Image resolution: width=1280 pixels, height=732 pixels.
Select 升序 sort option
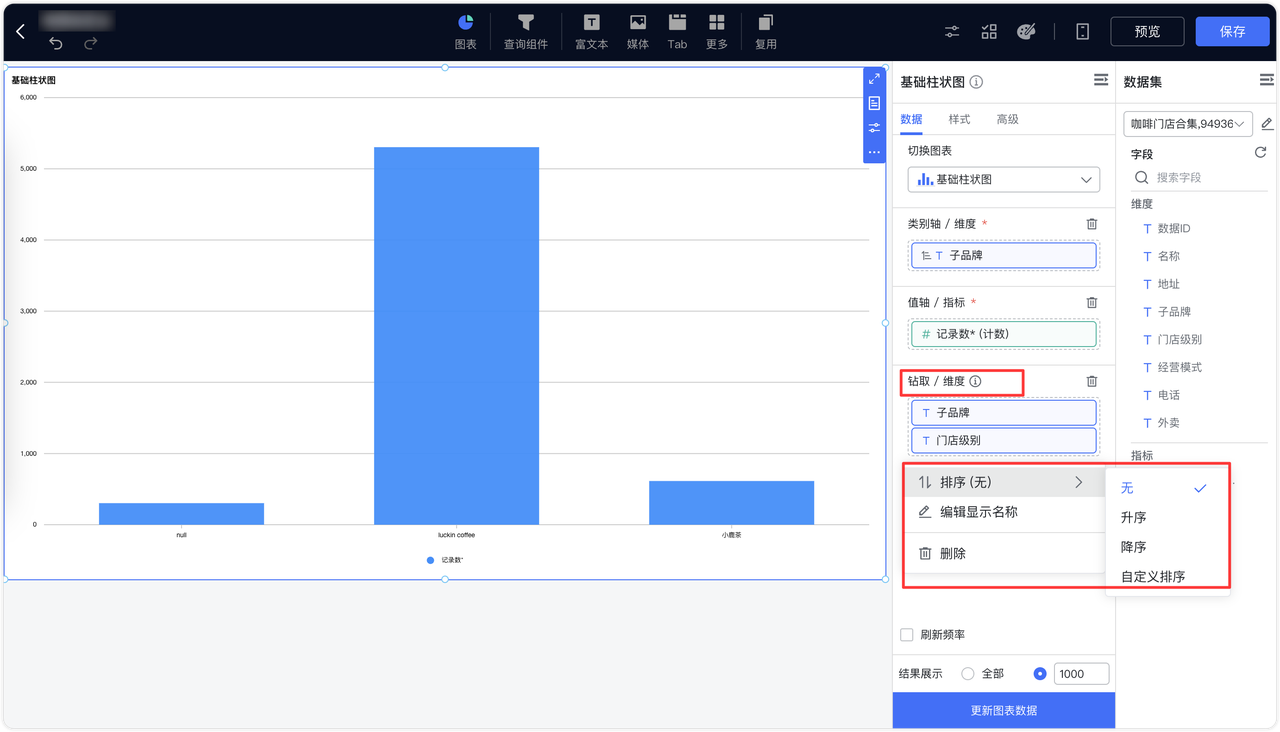pos(1167,518)
